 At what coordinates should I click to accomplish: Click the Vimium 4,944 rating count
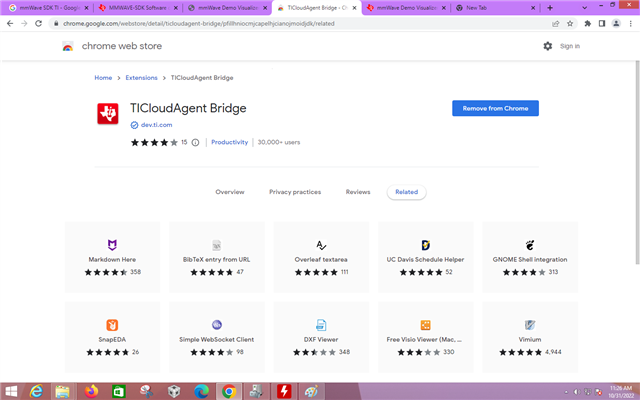553,352
